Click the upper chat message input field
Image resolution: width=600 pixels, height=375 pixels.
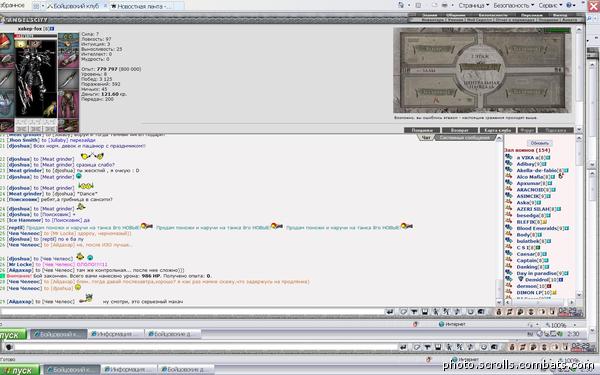[x=192, y=312]
